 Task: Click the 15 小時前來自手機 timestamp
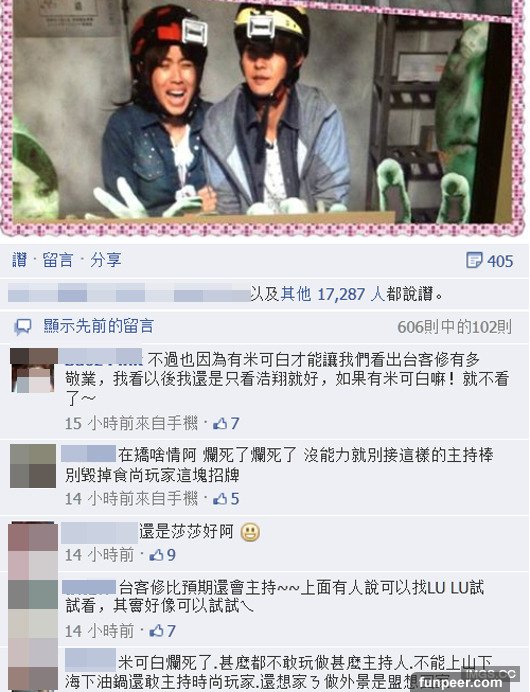pyautogui.click(x=131, y=424)
